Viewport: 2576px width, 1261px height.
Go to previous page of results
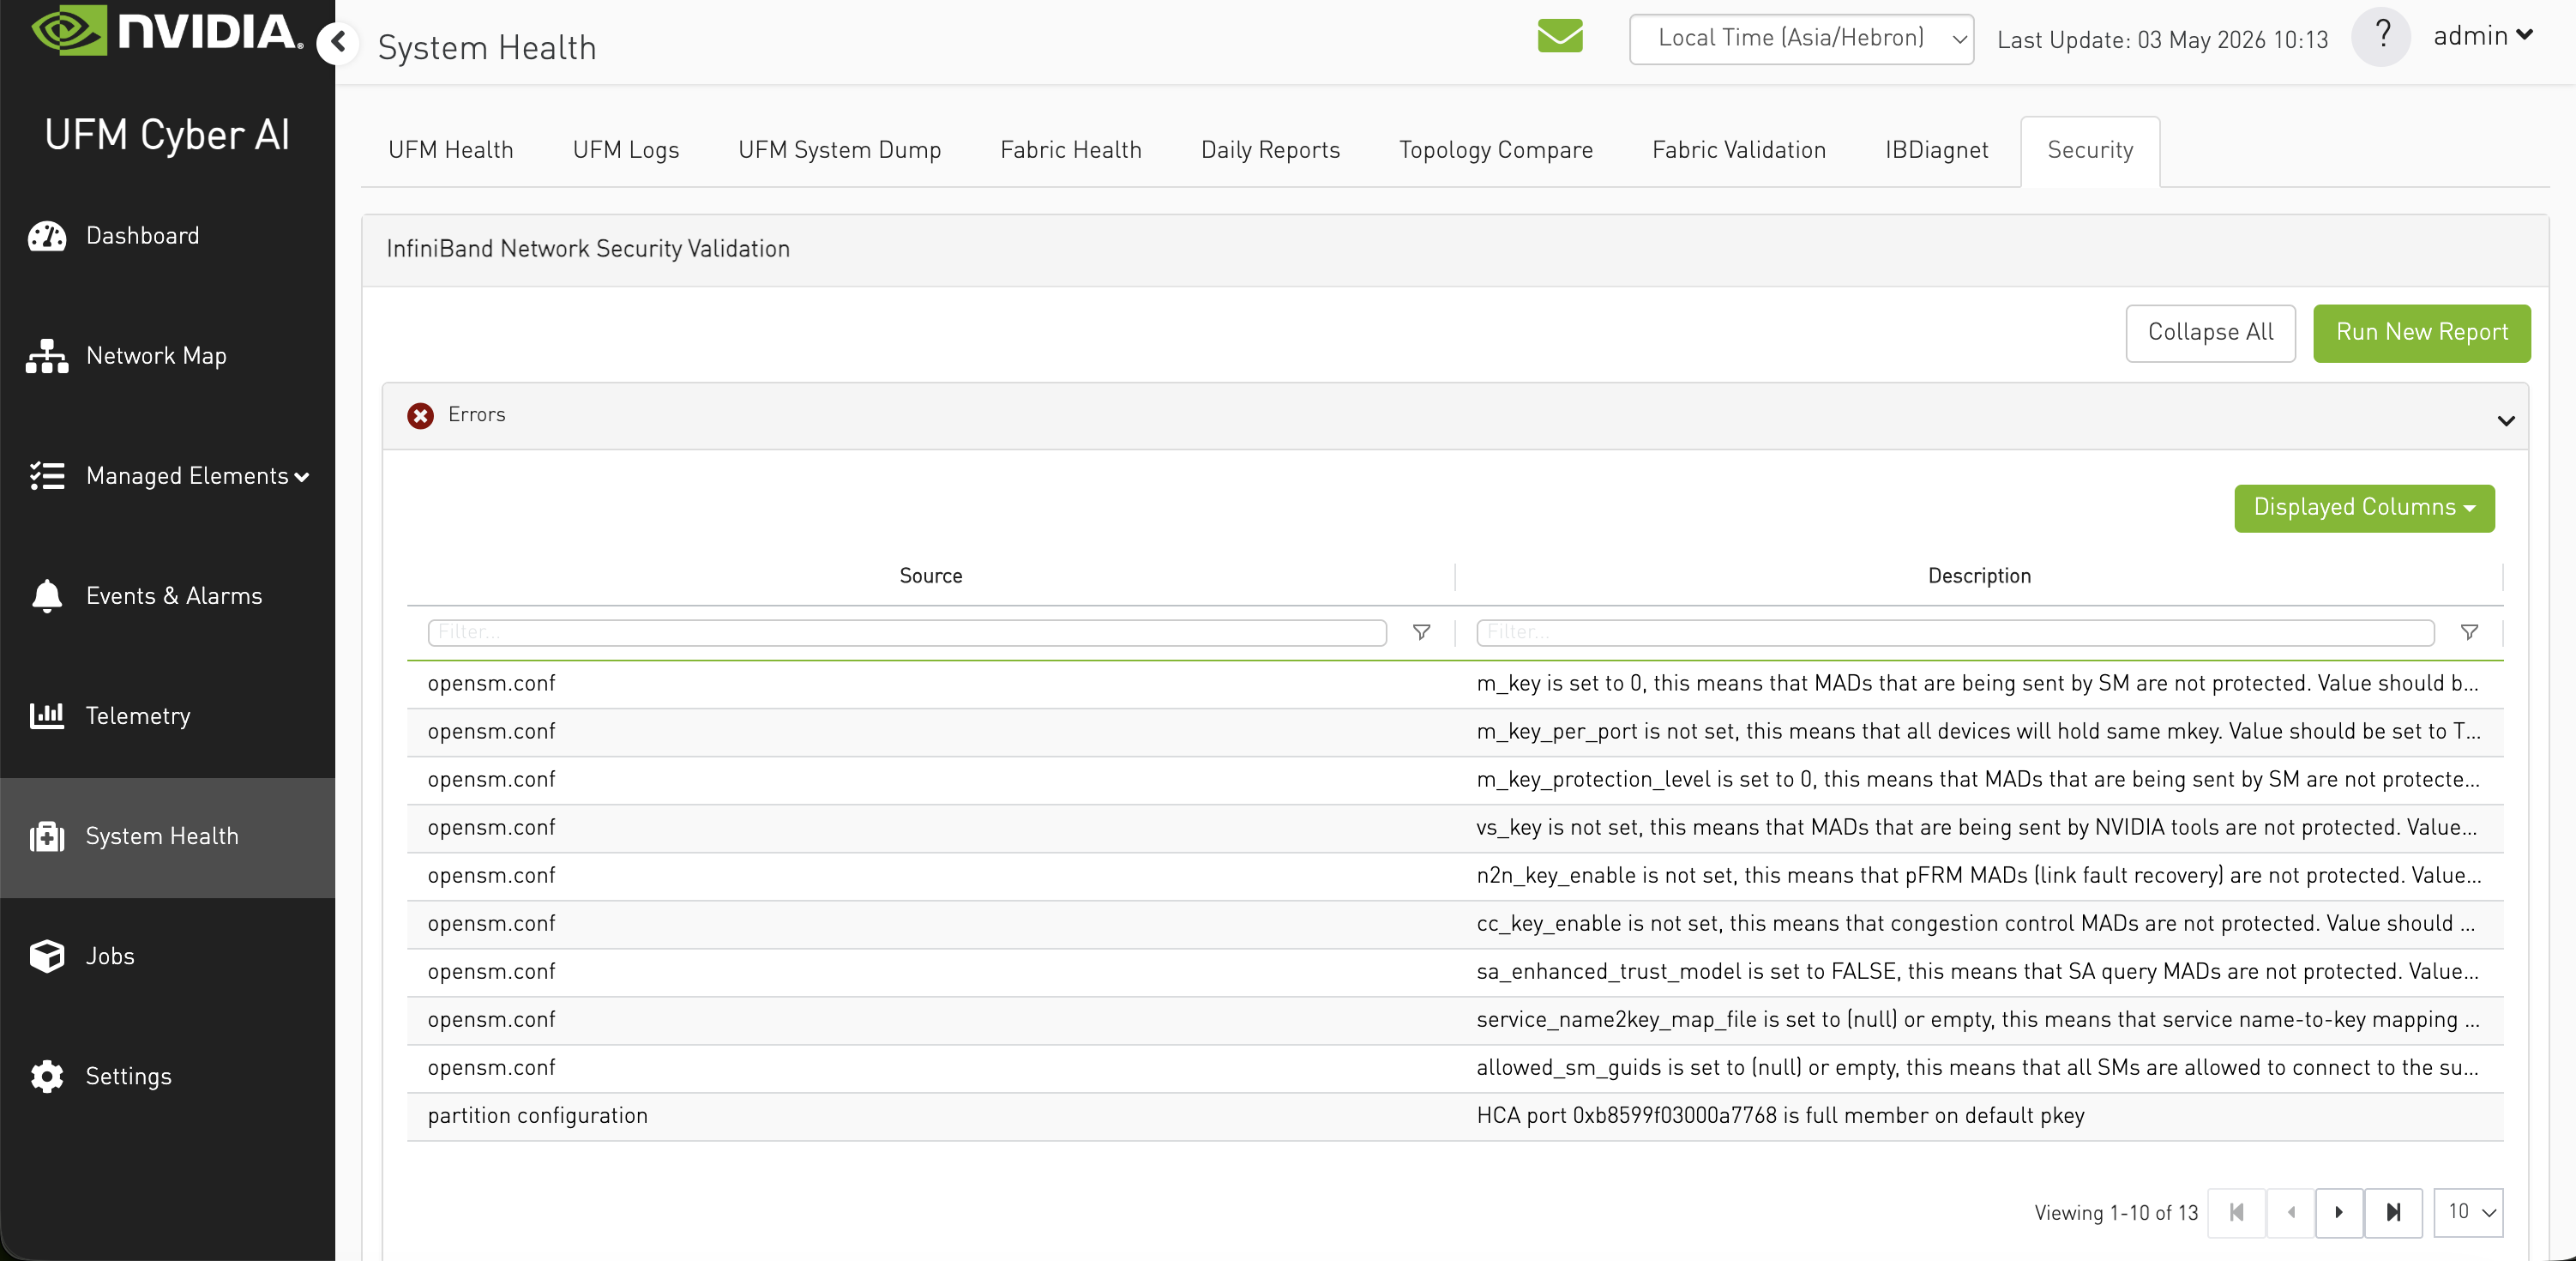coord(2291,1213)
